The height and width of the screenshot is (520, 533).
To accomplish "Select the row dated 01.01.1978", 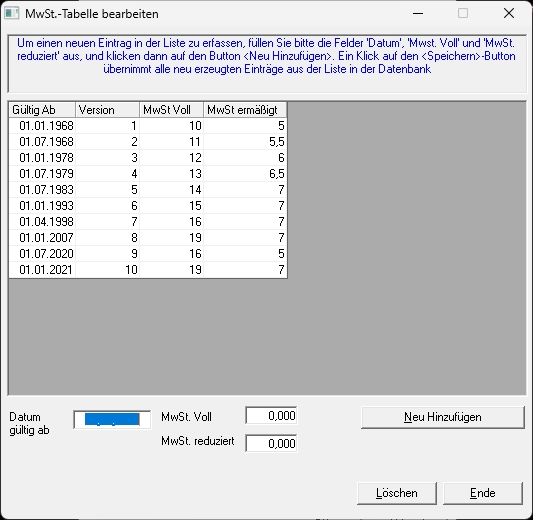I will (x=148, y=158).
